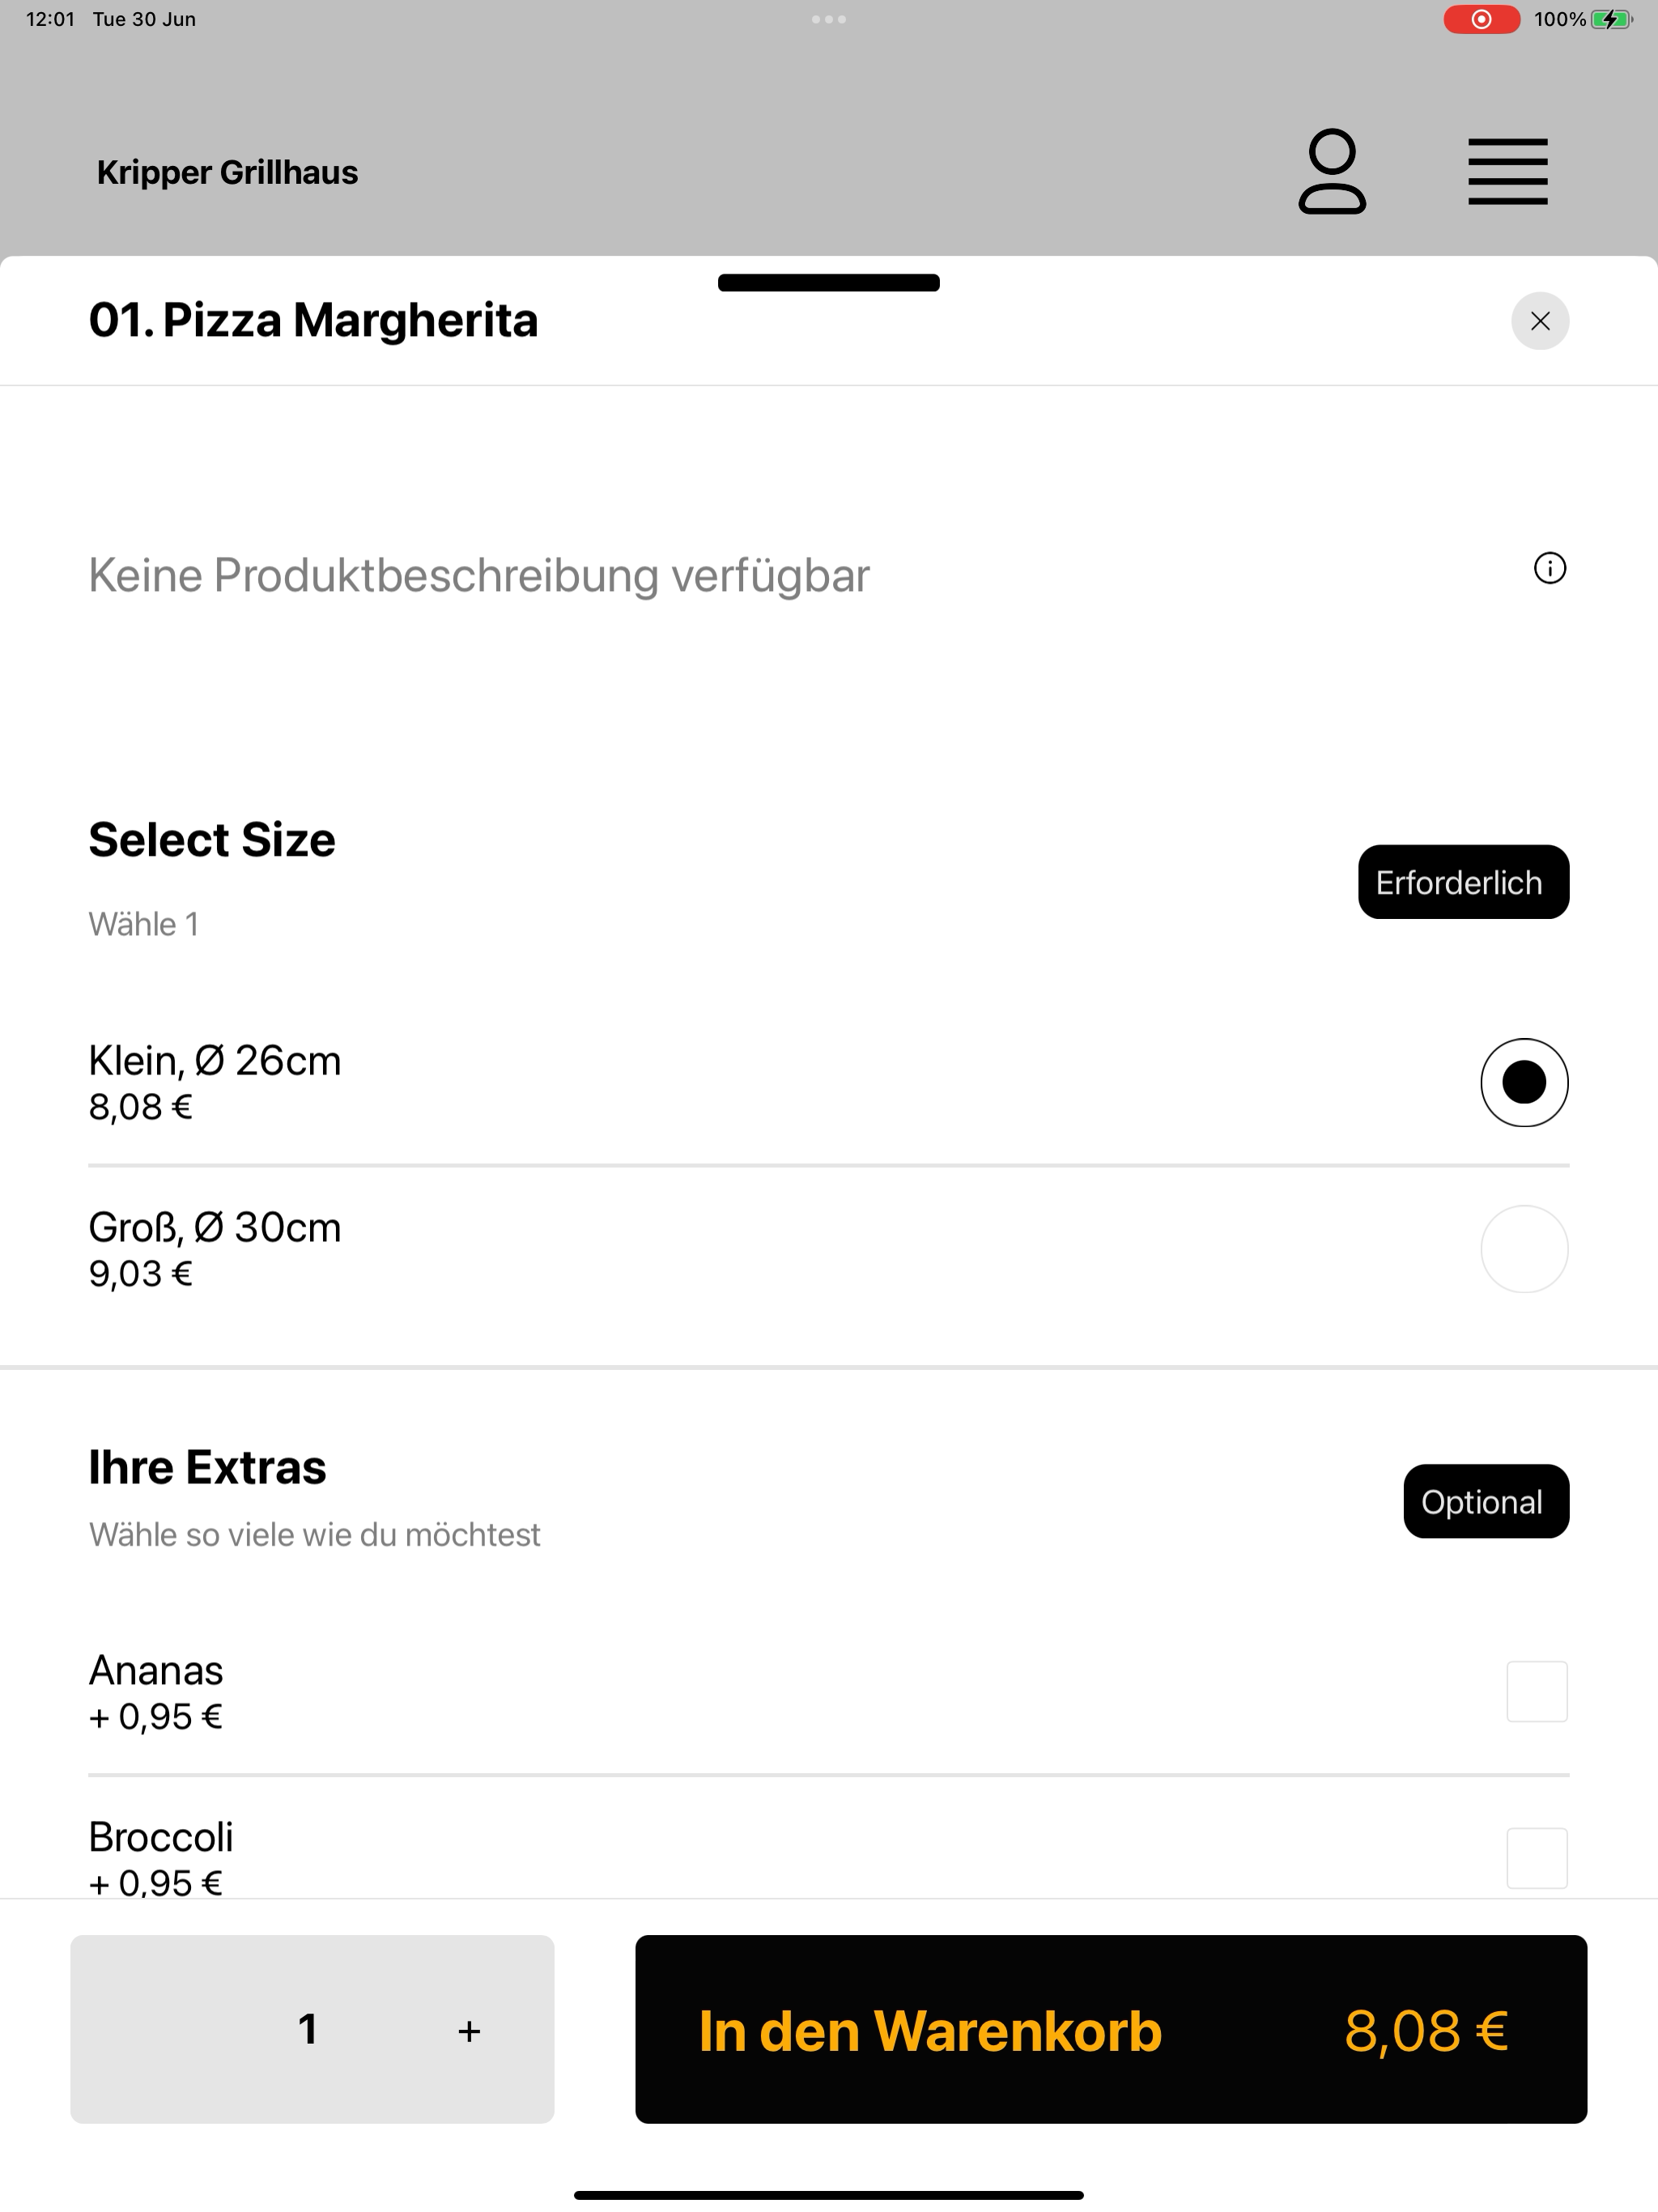The width and height of the screenshot is (1658, 2212).
Task: Tap the Klein, Ø 26cm label
Action: (x=215, y=1060)
